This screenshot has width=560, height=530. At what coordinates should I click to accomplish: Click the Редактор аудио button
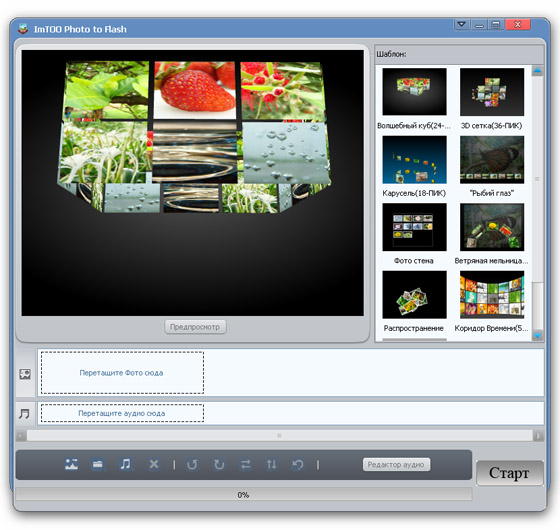click(396, 465)
